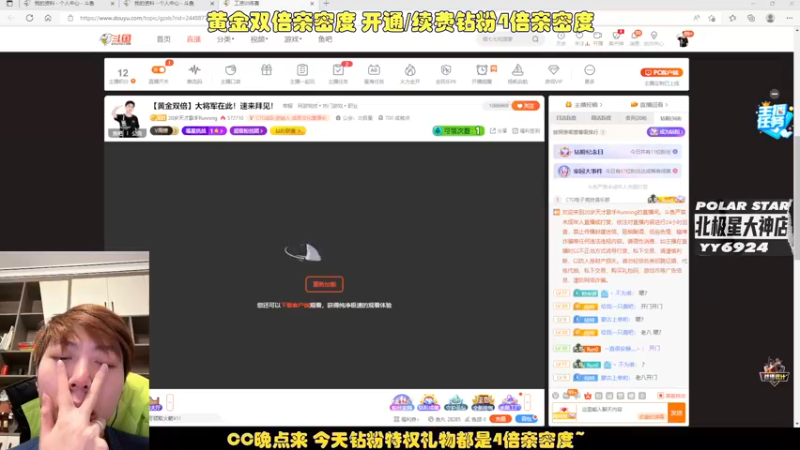Click the orange send chat button
The width and height of the screenshot is (800, 450).
[x=677, y=413]
